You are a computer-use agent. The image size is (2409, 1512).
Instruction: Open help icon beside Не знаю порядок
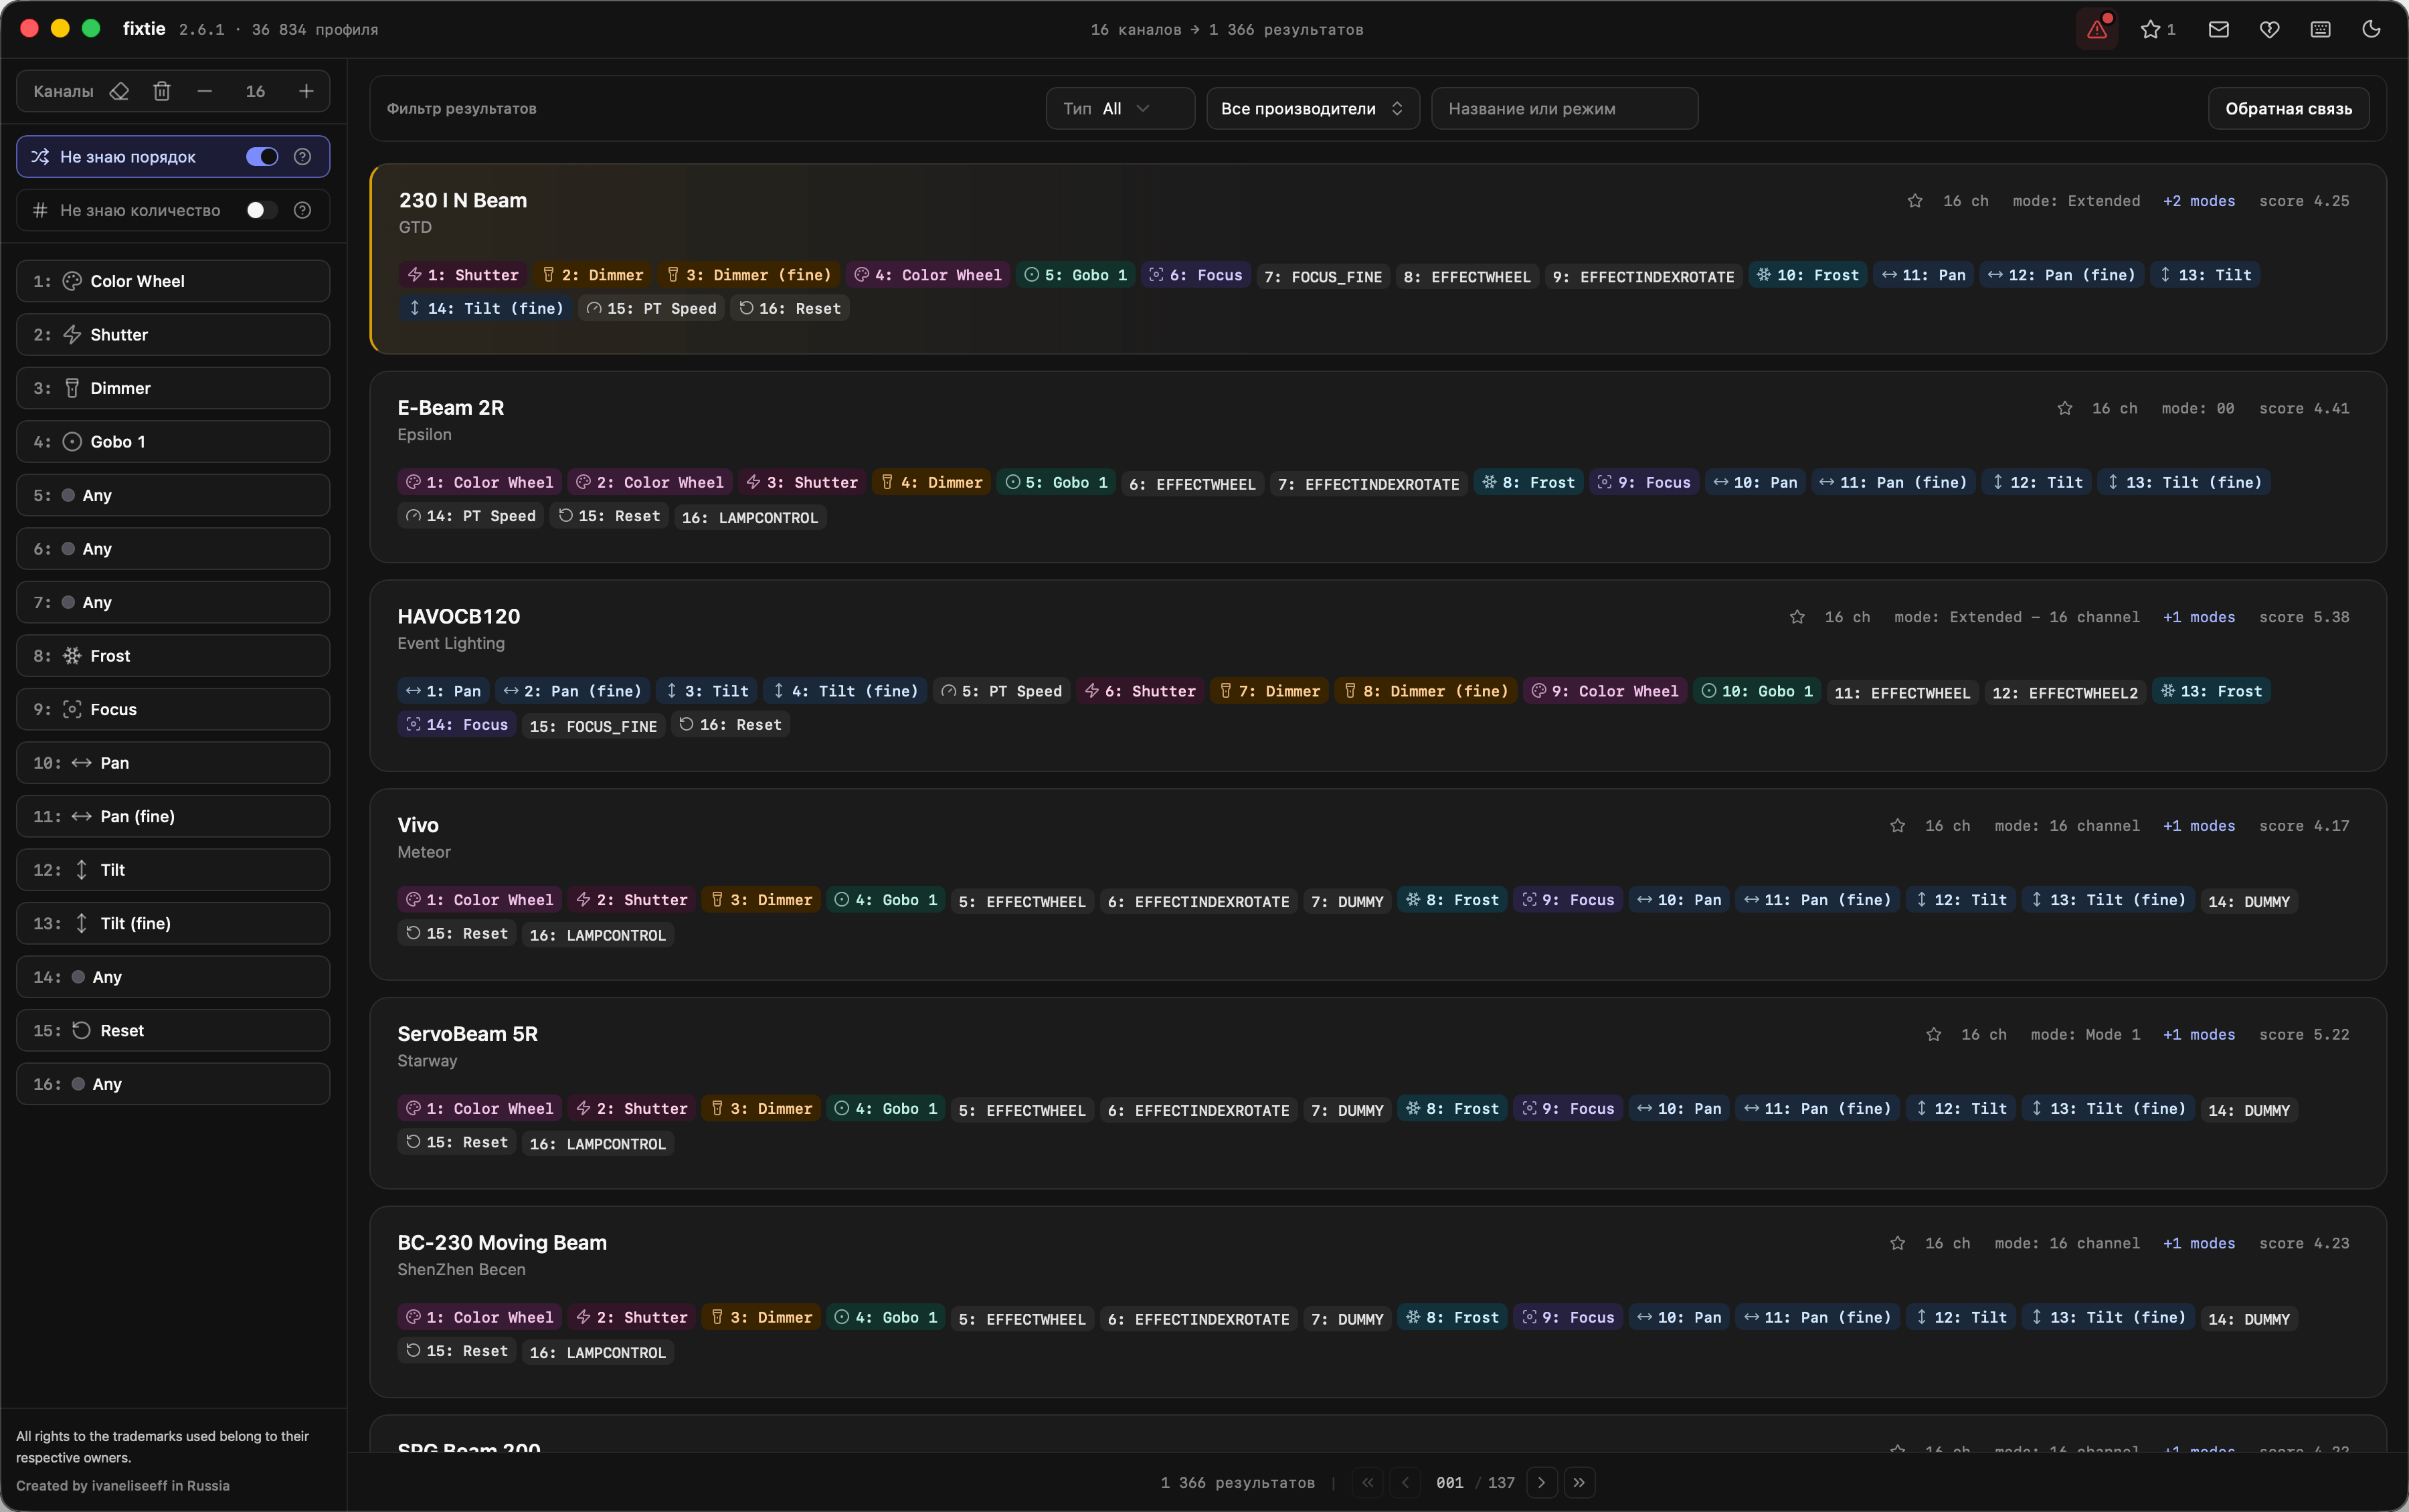[303, 157]
